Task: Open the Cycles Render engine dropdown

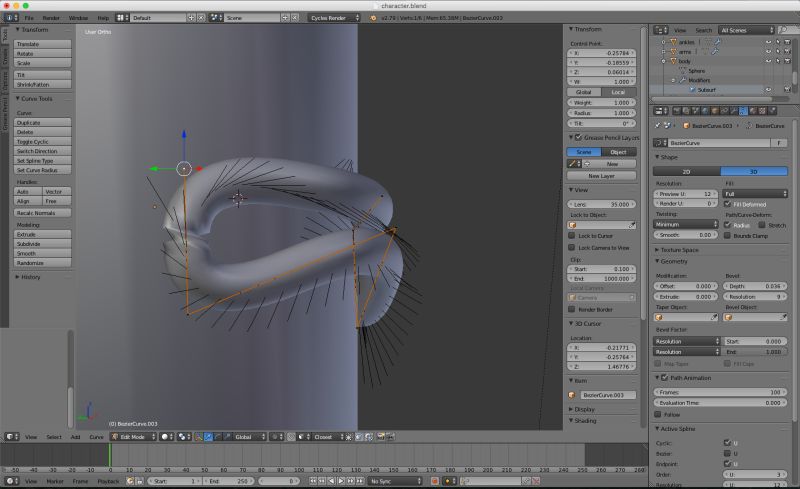Action: [x=333, y=18]
